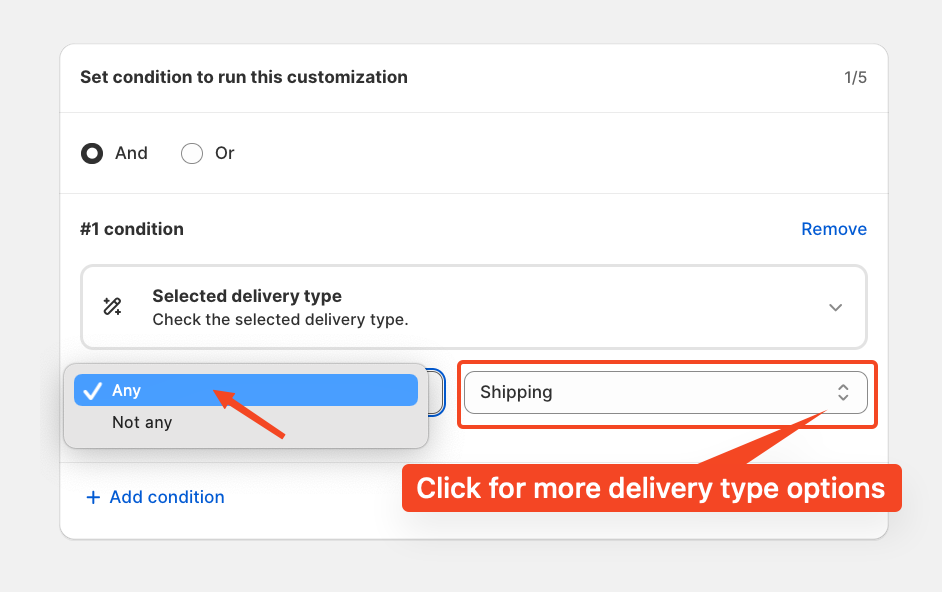Select the And radio button circle
This screenshot has height=592, width=942.
pyautogui.click(x=92, y=153)
